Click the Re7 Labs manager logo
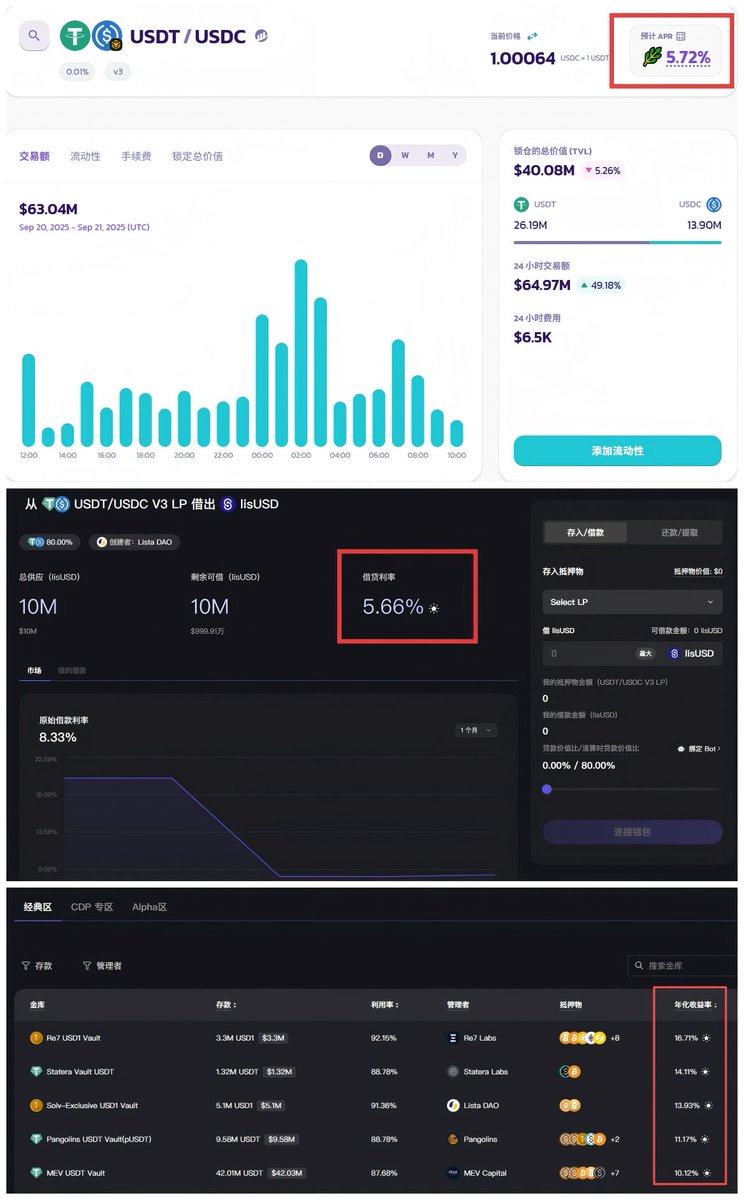 pos(453,1038)
